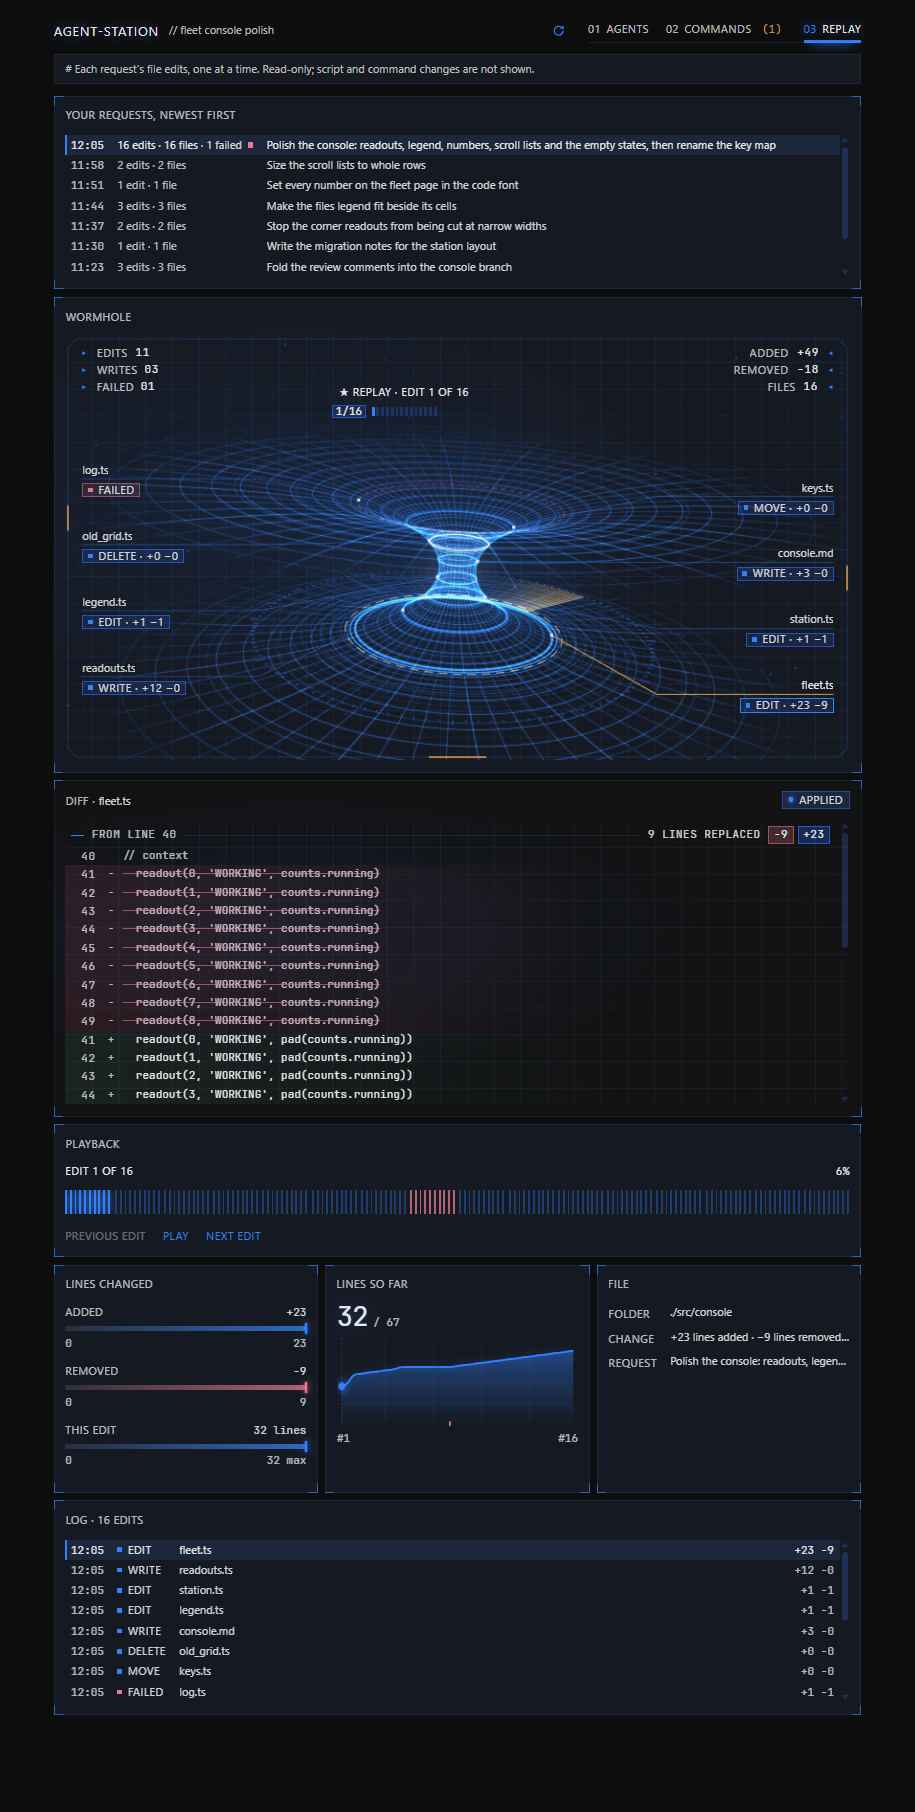This screenshot has width=915, height=1812.
Task: Pick request 'Make the files legend fit beside its cells'
Action: (x=453, y=206)
